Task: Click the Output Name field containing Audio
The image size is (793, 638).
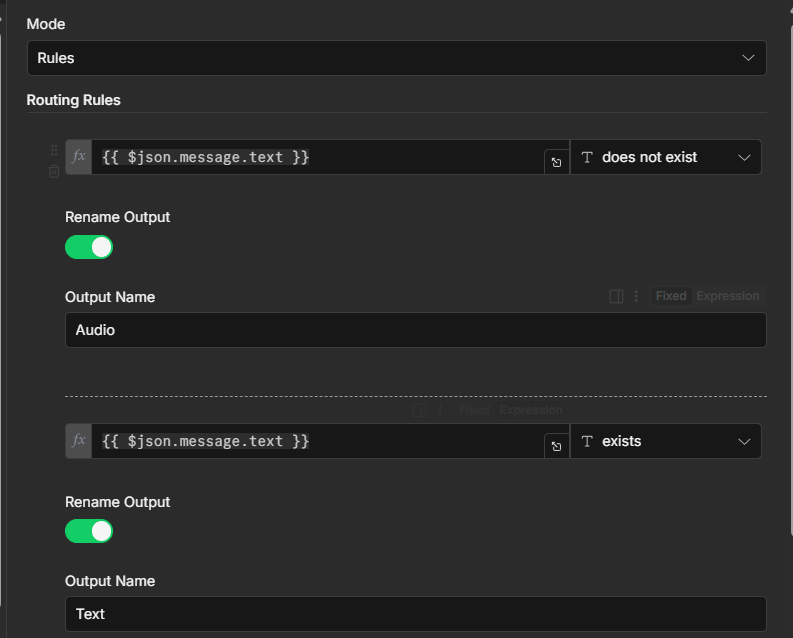Action: 415,330
